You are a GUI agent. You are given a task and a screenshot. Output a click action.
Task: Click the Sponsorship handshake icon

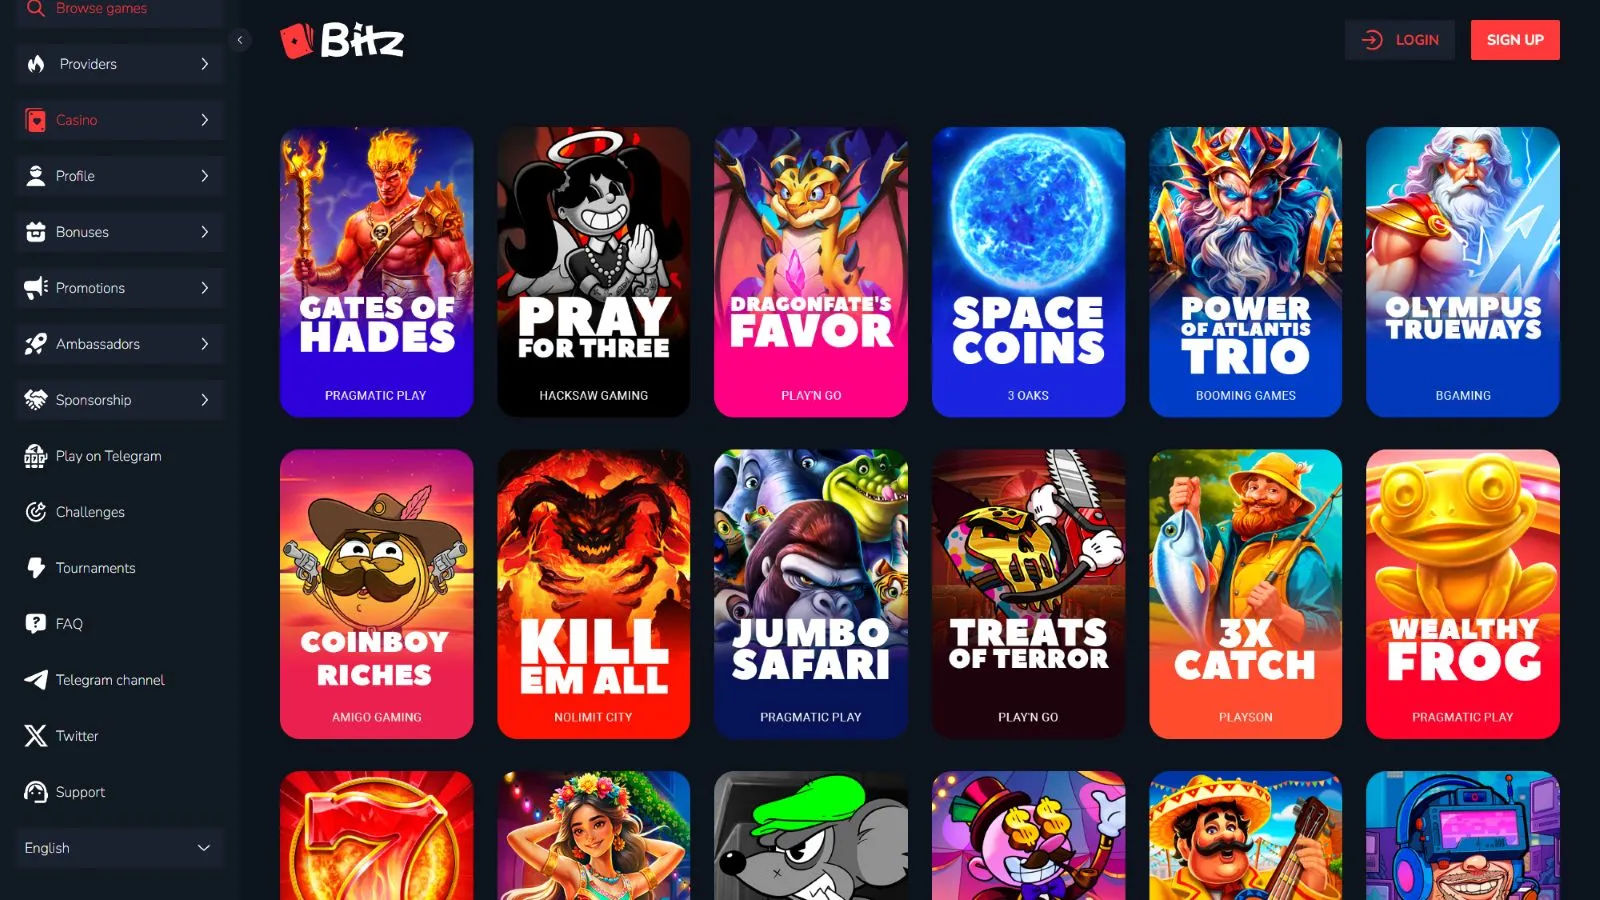(36, 400)
